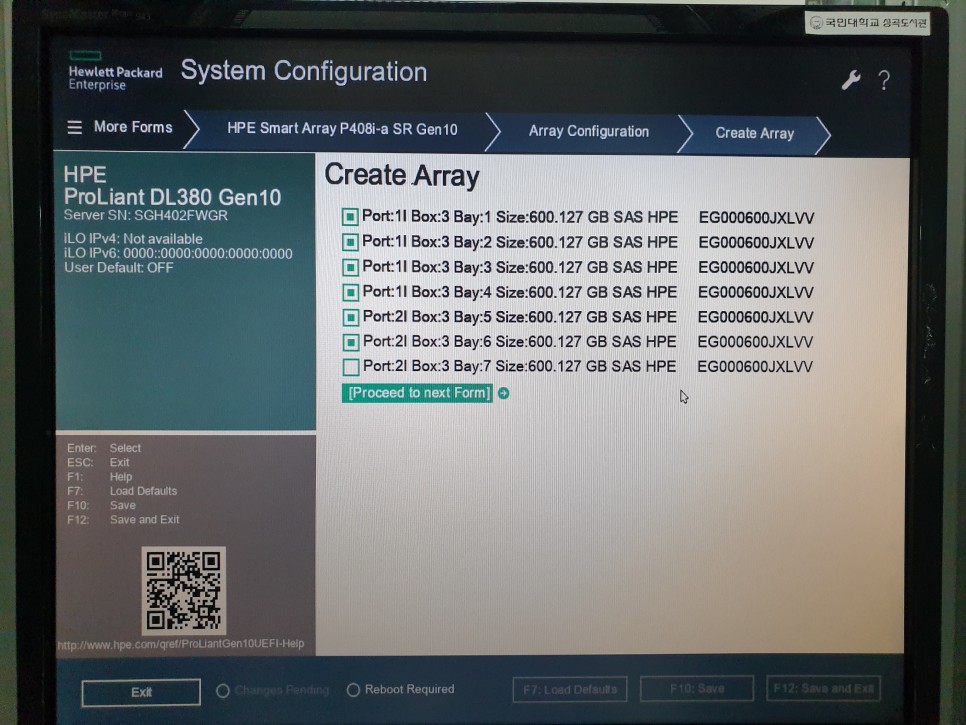Click the F7: Load Defaults help line
This screenshot has width=966, height=725.
122,491
